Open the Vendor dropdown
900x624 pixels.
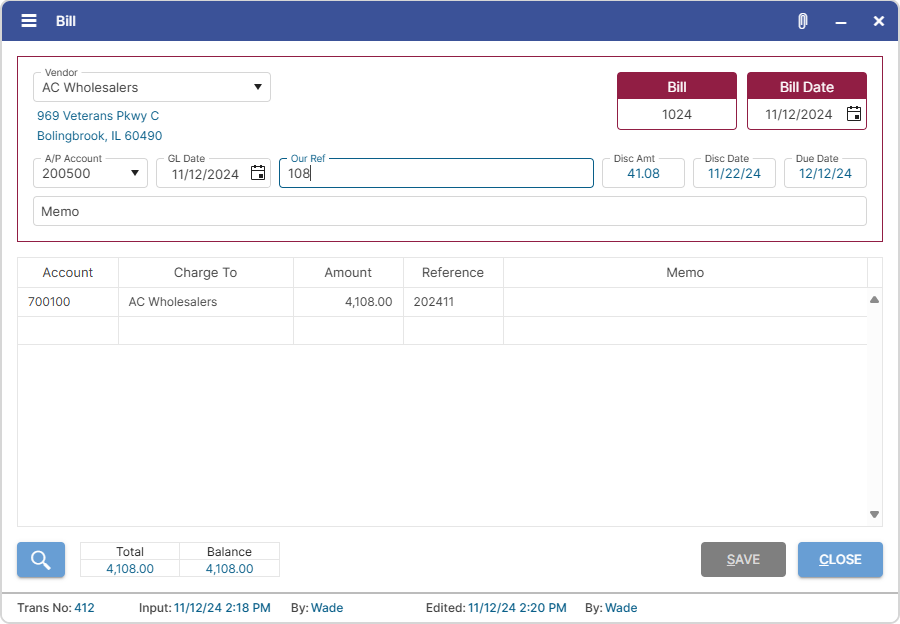point(258,87)
